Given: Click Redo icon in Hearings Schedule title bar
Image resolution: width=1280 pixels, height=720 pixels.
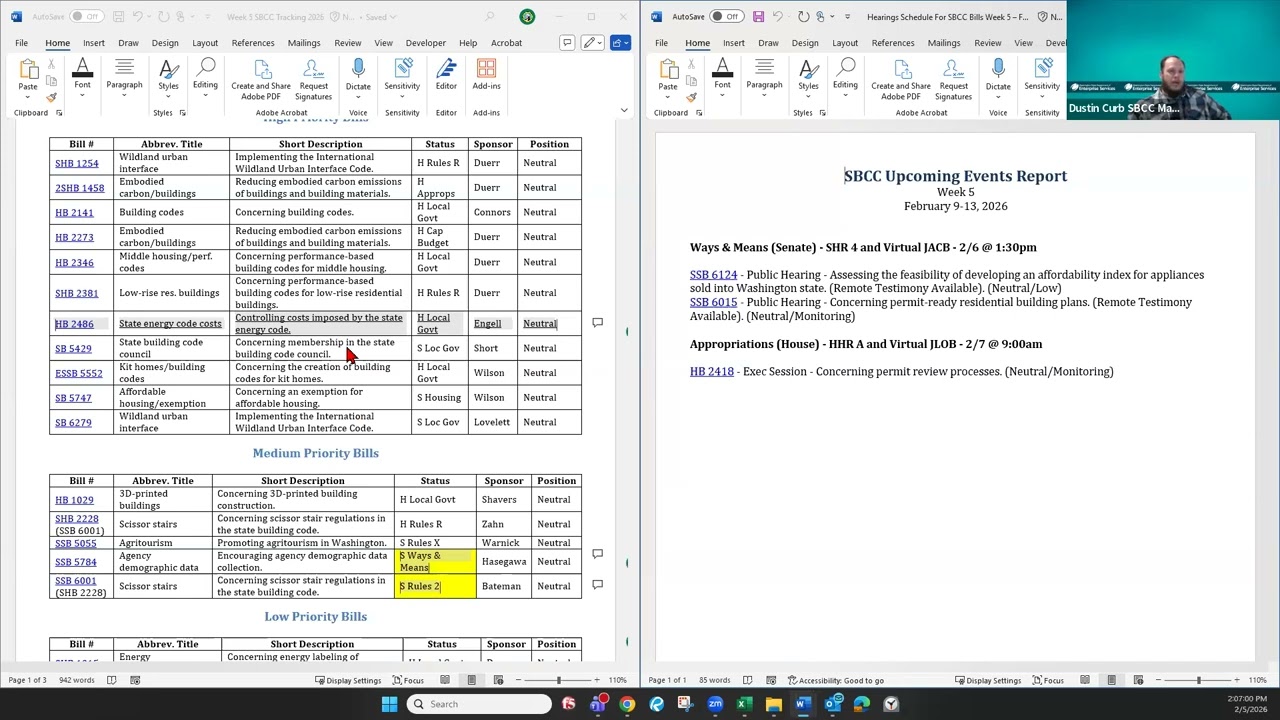Looking at the screenshot, I should tap(803, 17).
